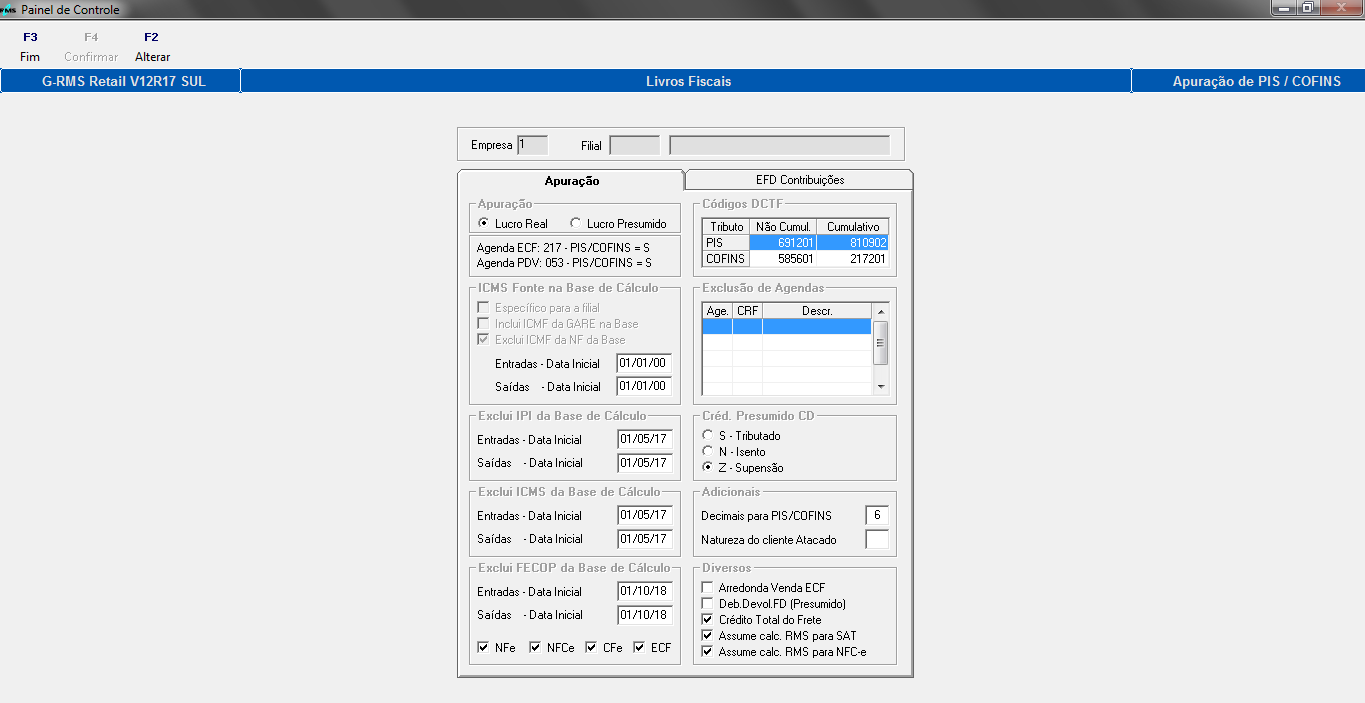Click scroll up arrow in Exclusão de Agendas

[x=881, y=311]
